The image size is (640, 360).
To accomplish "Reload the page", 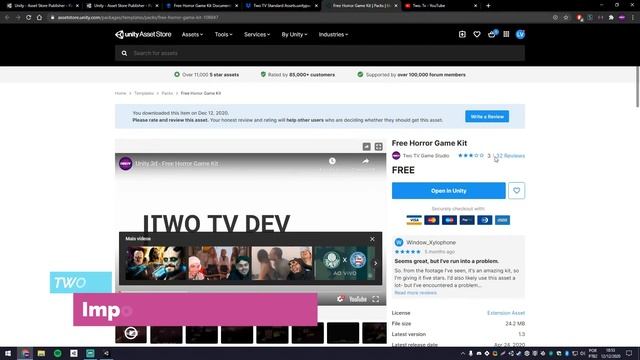I will [28, 18].
